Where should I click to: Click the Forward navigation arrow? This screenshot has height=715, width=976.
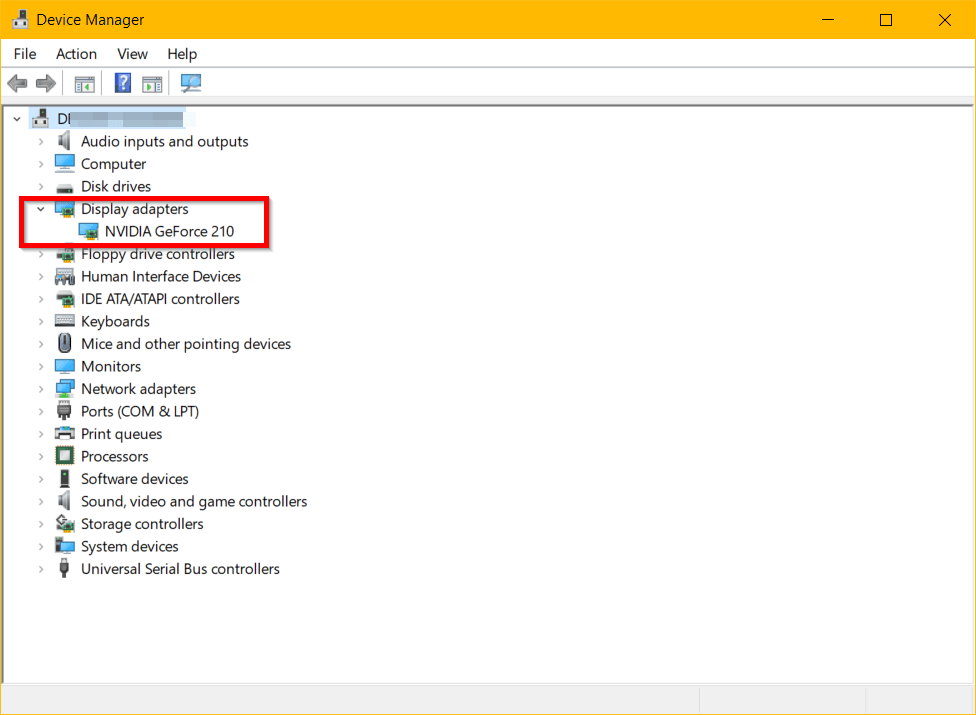[46, 83]
